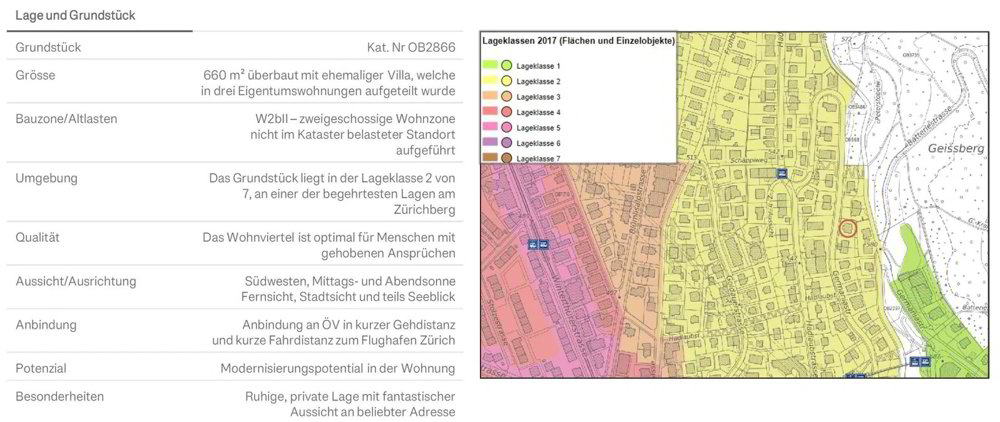Click the 'Lageklasse 3' legend label

point(538,97)
